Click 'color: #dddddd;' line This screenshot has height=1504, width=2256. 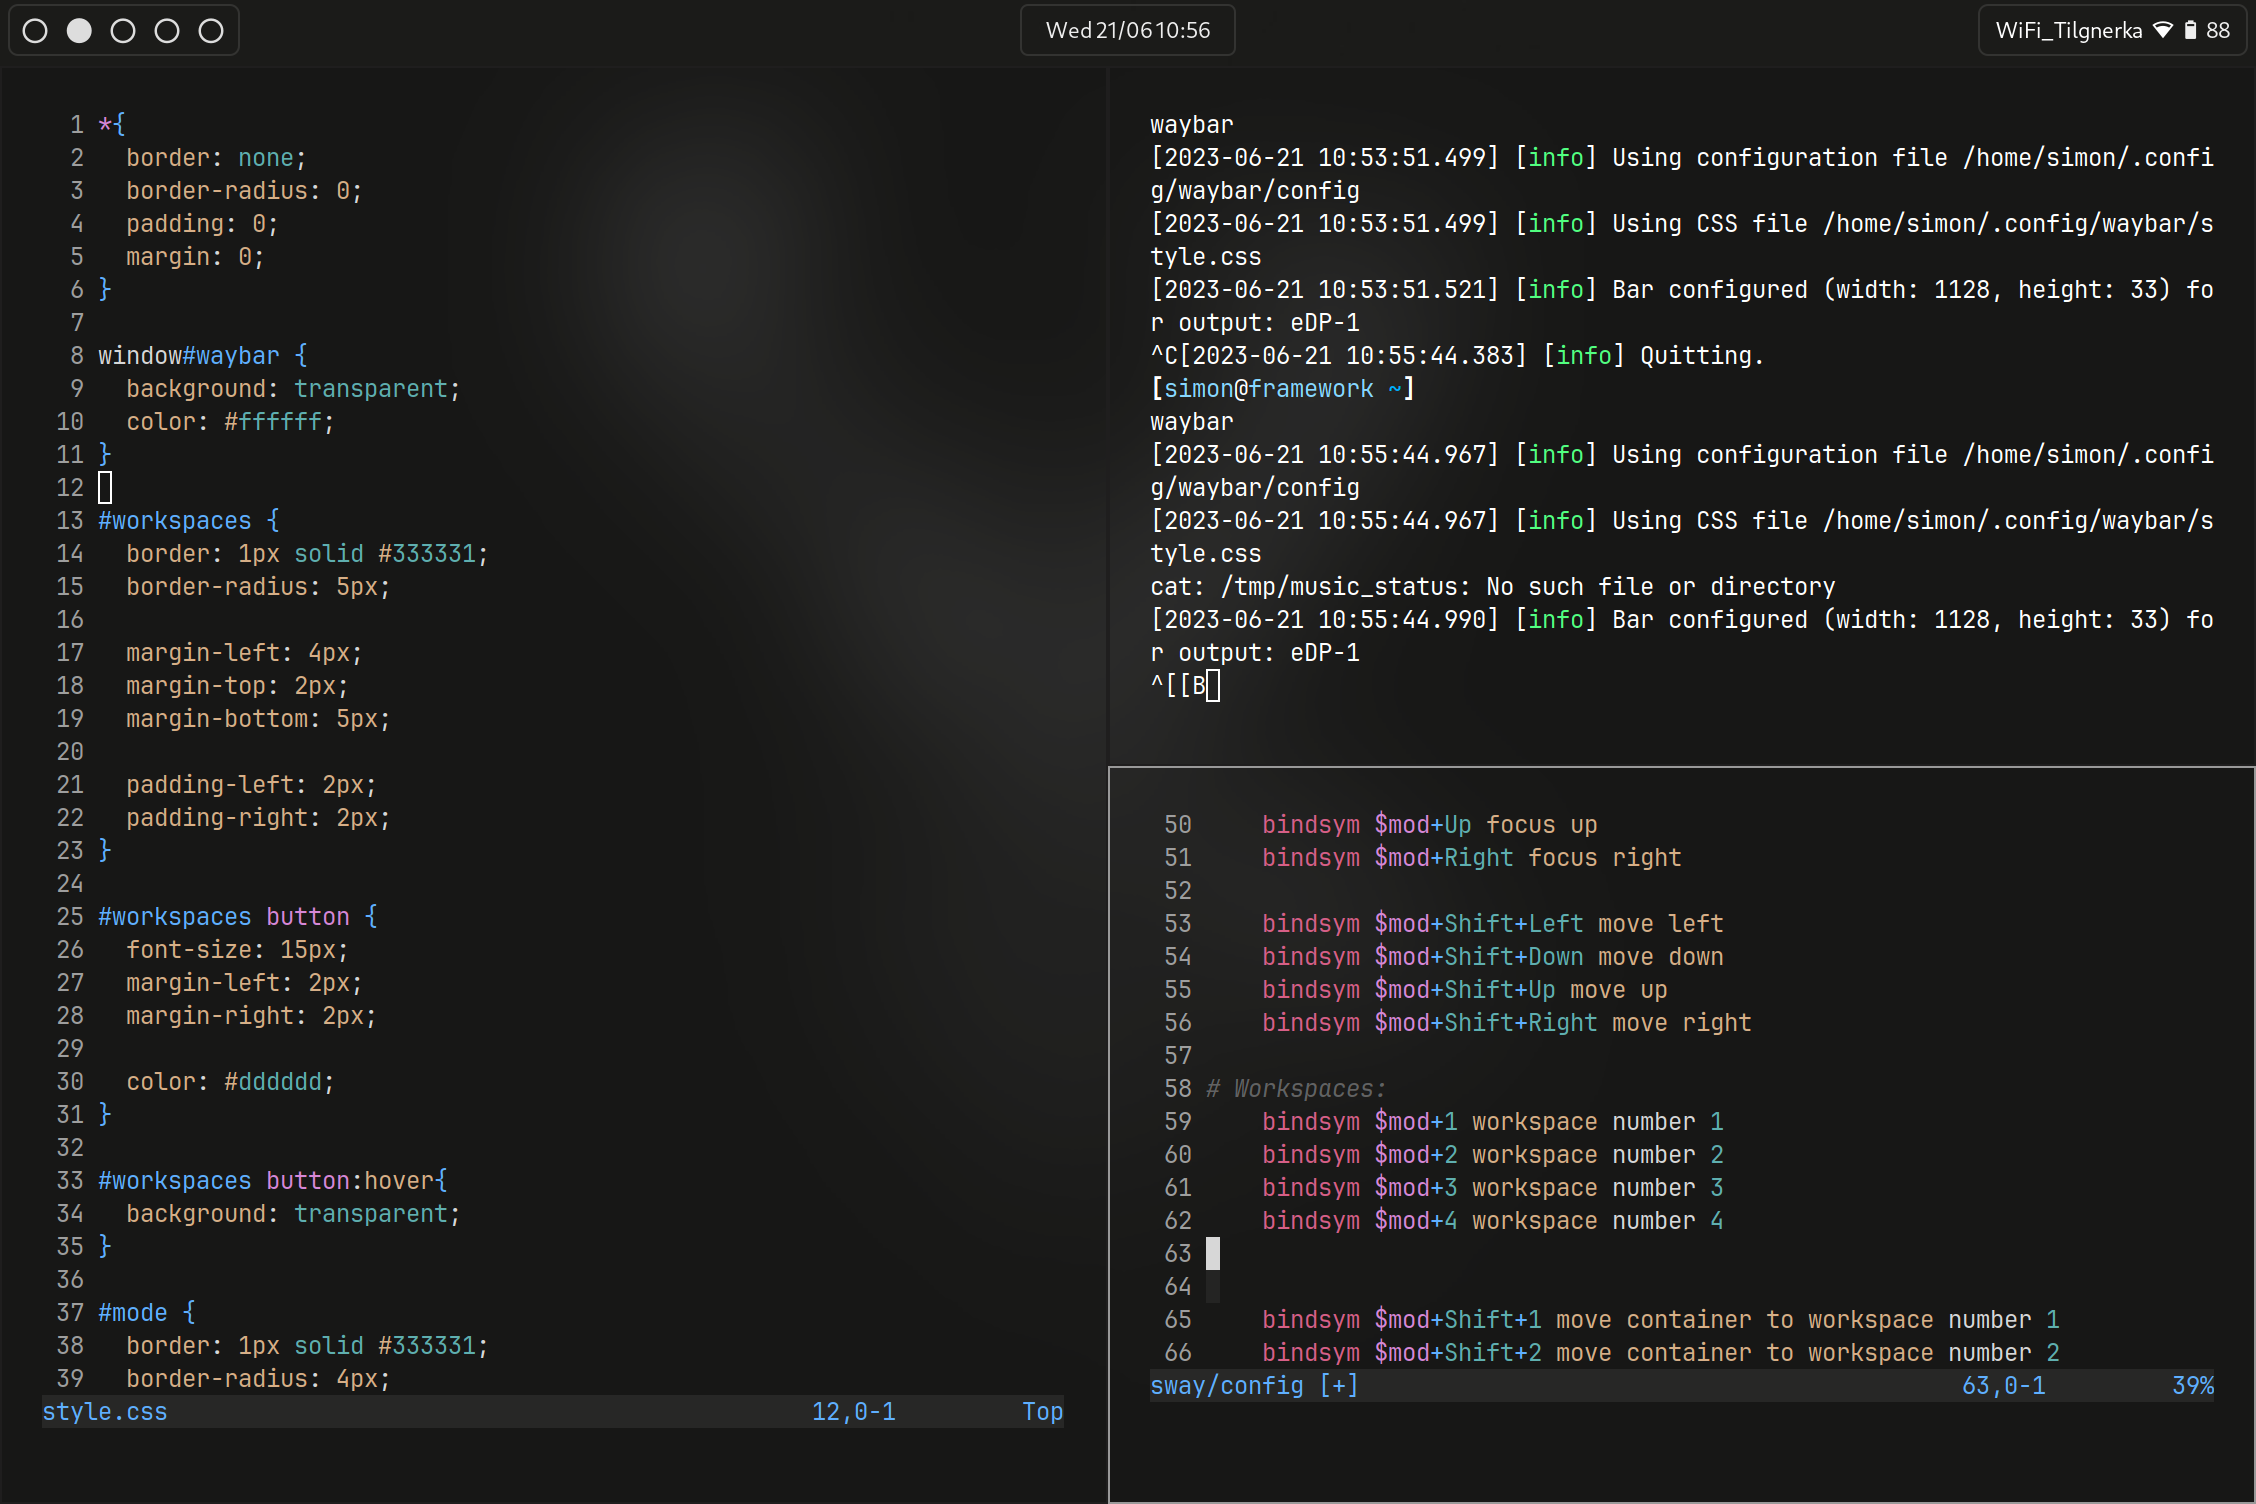click(x=230, y=1082)
